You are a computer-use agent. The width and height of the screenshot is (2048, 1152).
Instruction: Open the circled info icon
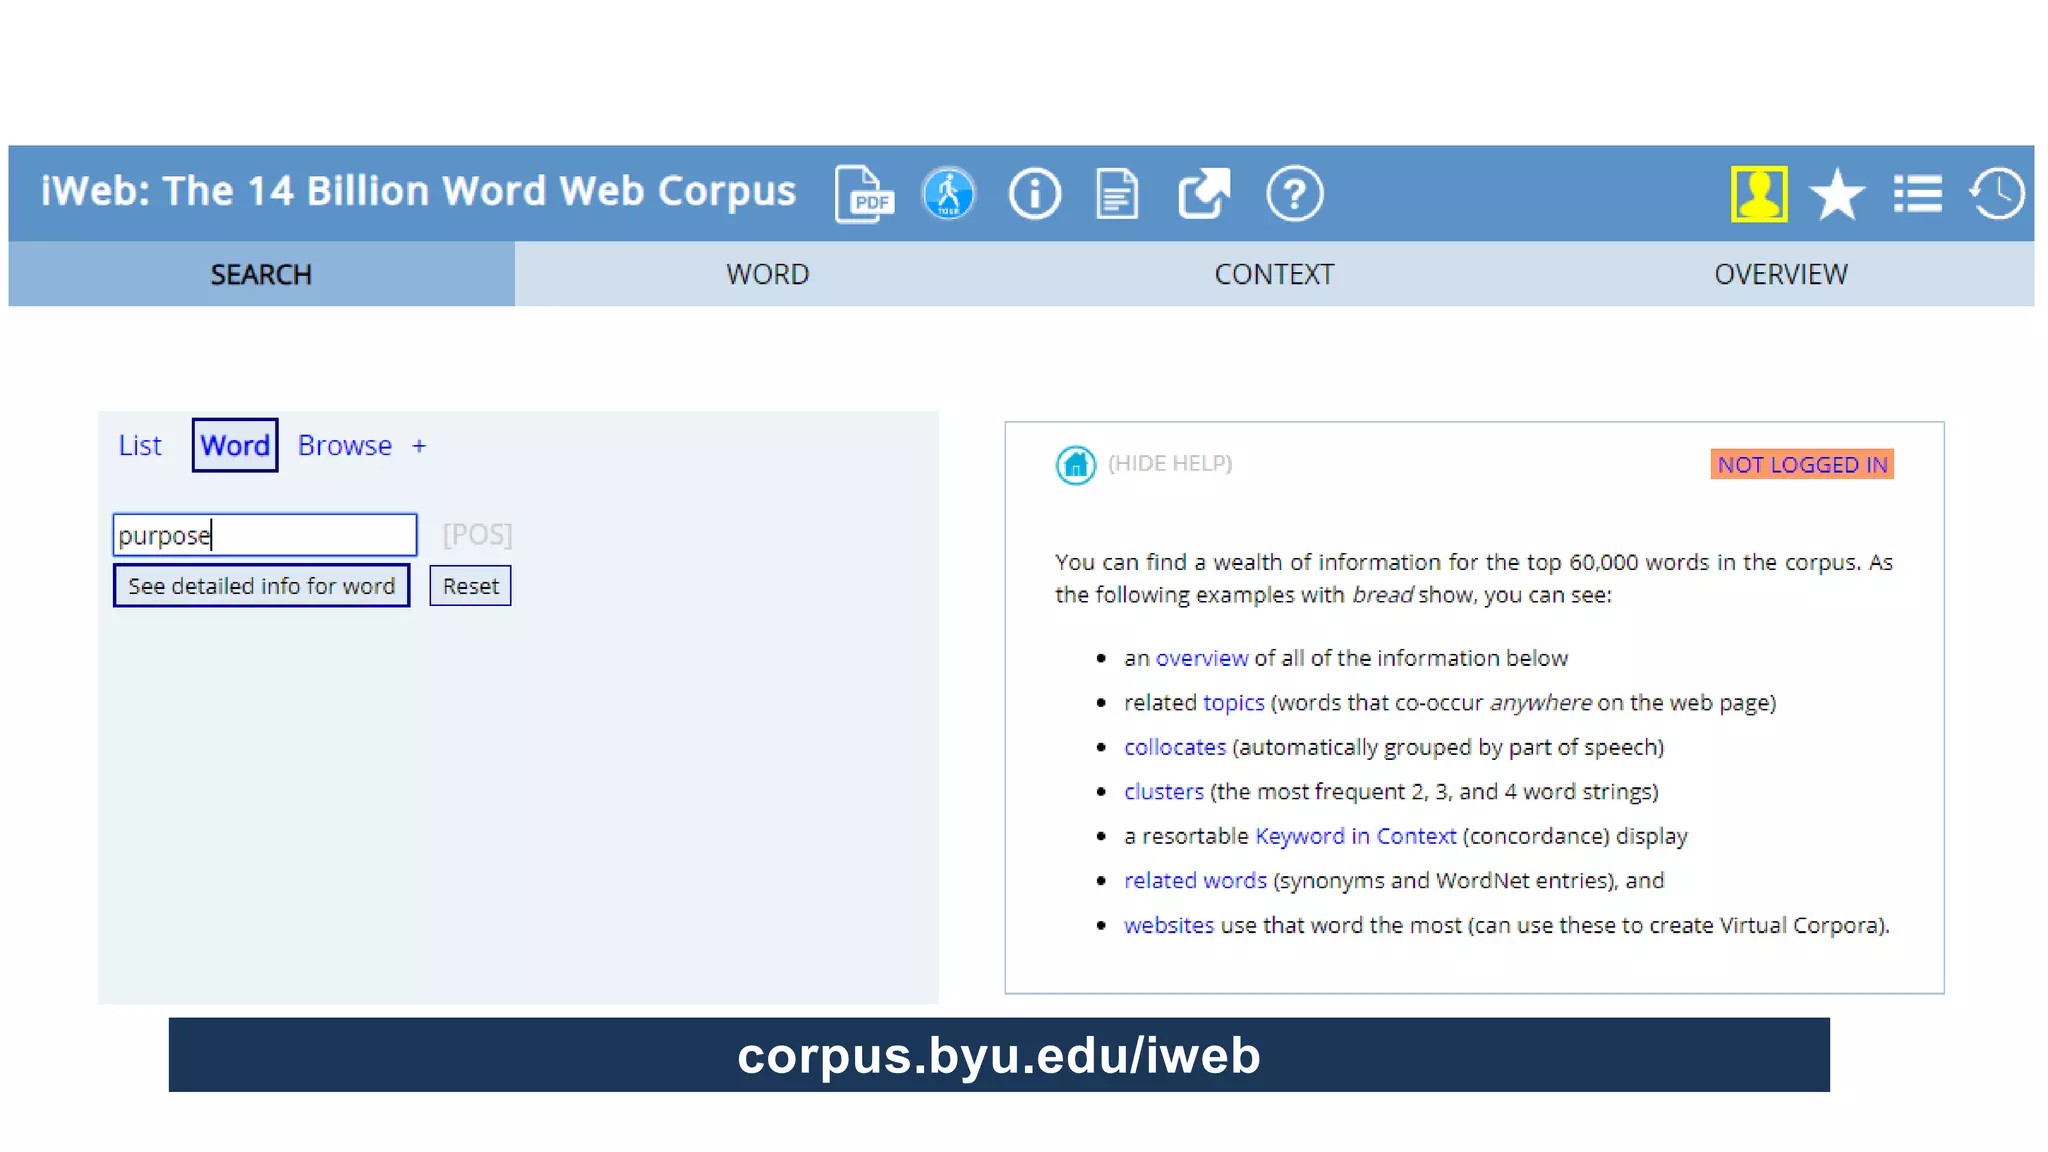click(x=1034, y=194)
